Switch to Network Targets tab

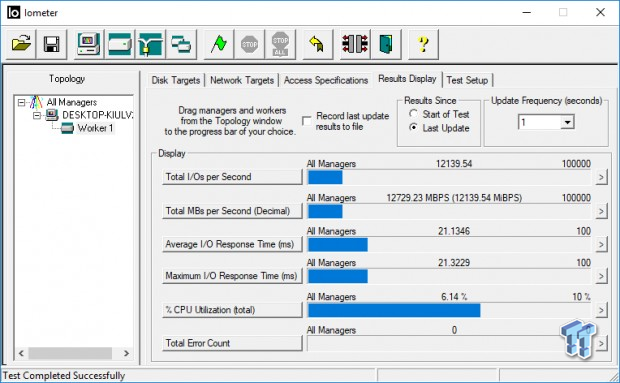242,80
